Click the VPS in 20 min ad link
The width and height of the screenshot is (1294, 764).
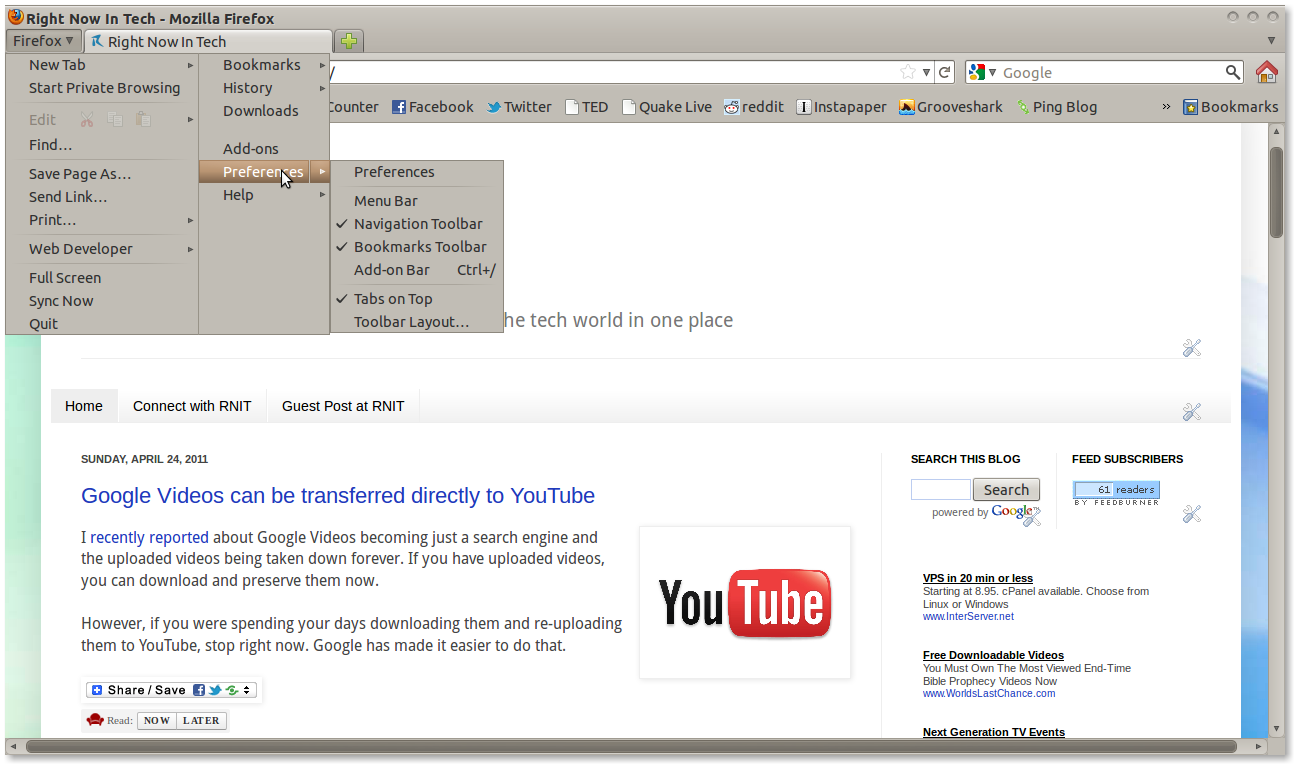(978, 578)
